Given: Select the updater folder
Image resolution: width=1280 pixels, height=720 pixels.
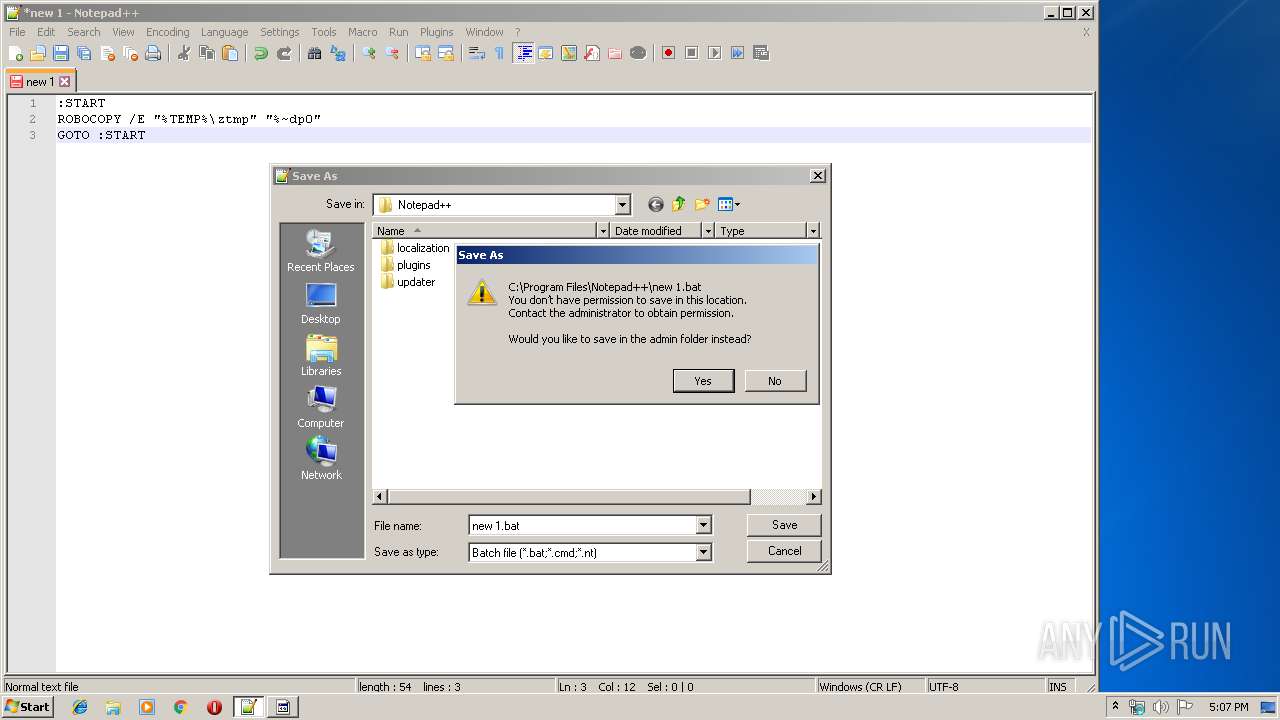Looking at the screenshot, I should [x=408, y=282].
